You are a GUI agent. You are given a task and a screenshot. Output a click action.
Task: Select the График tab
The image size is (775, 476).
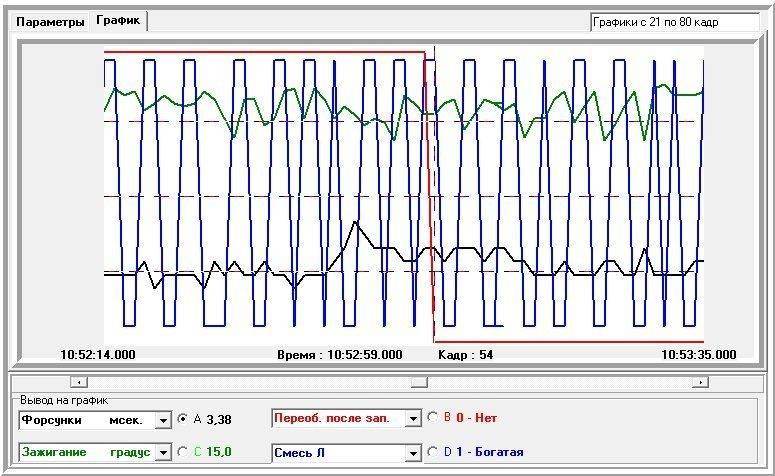coord(118,20)
